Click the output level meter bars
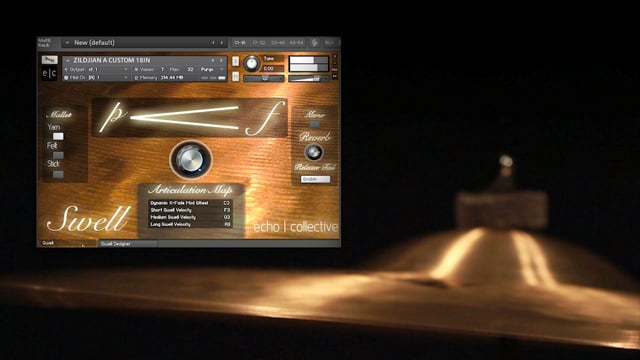The width and height of the screenshot is (640, 360). (309, 64)
